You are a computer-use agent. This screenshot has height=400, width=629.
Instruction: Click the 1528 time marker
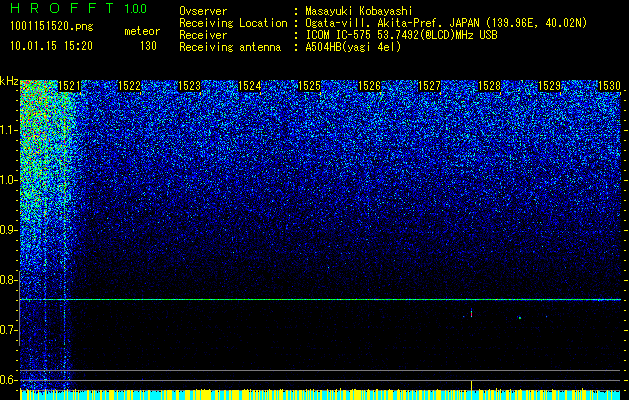click(x=489, y=86)
